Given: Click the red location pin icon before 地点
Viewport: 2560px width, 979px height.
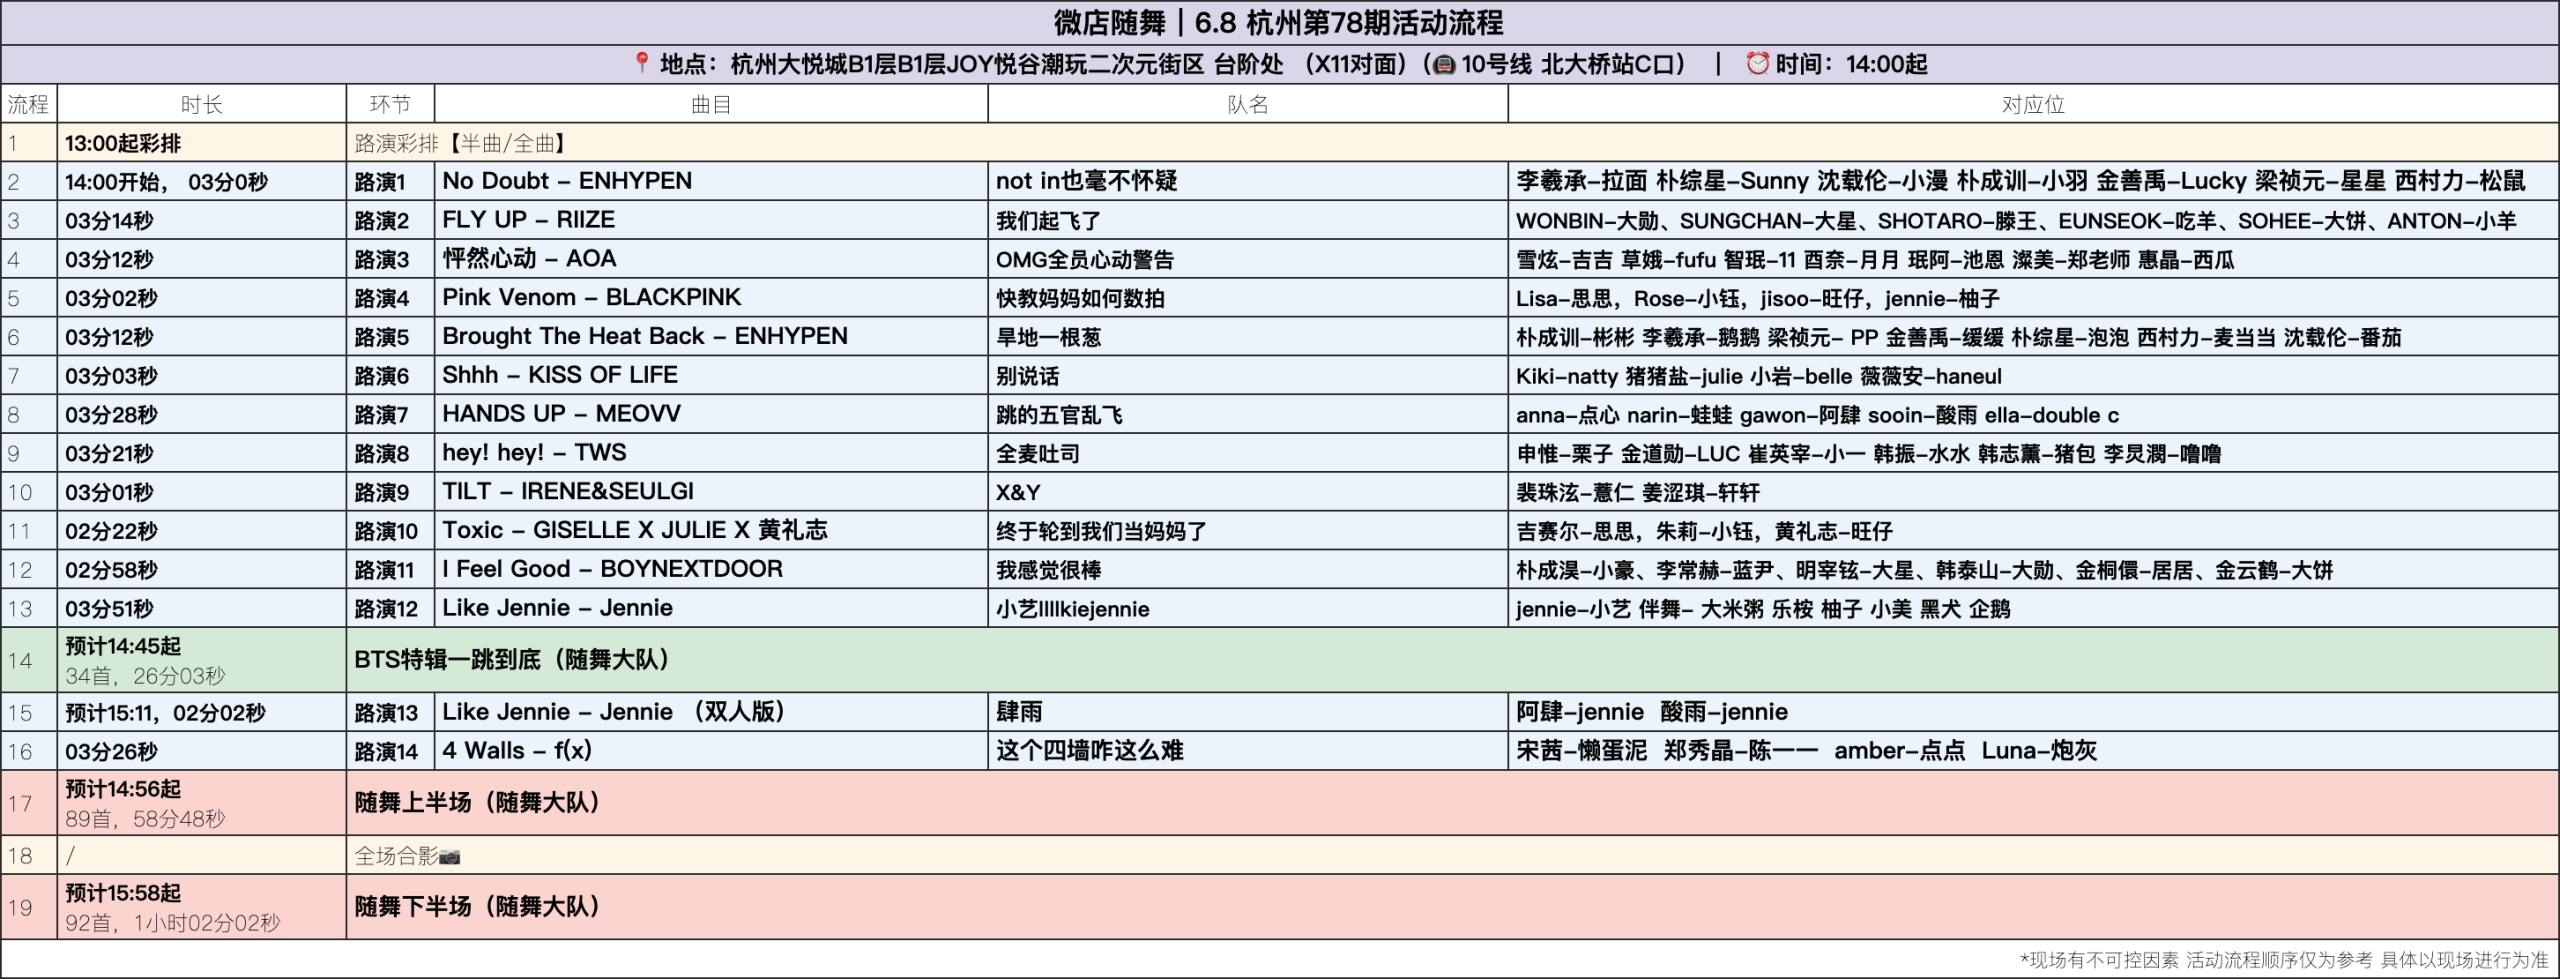Looking at the screenshot, I should click(x=642, y=64).
